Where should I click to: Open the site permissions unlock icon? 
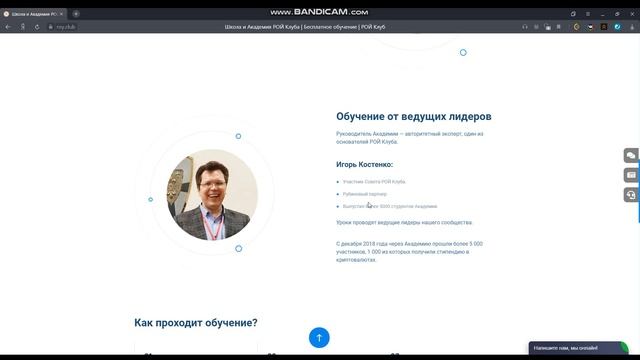pyautogui.click(x=547, y=27)
